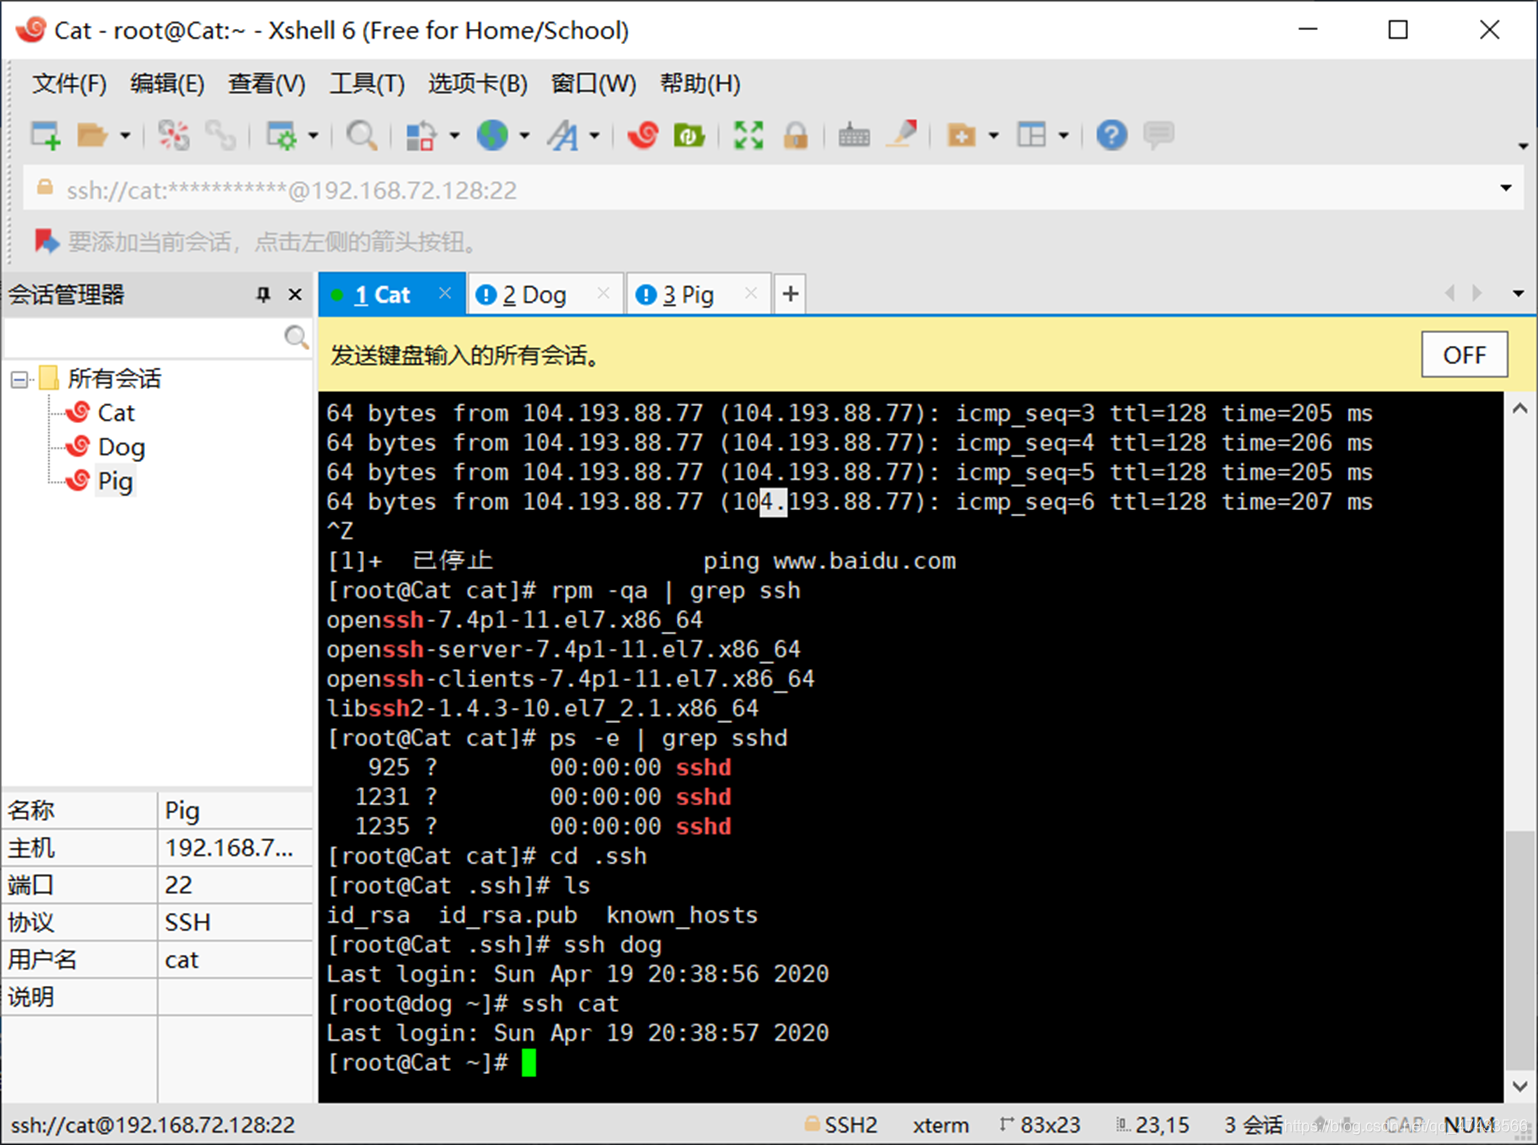Click the red bookmark flag add-session icon
This screenshot has height=1145, width=1538.
(x=46, y=241)
